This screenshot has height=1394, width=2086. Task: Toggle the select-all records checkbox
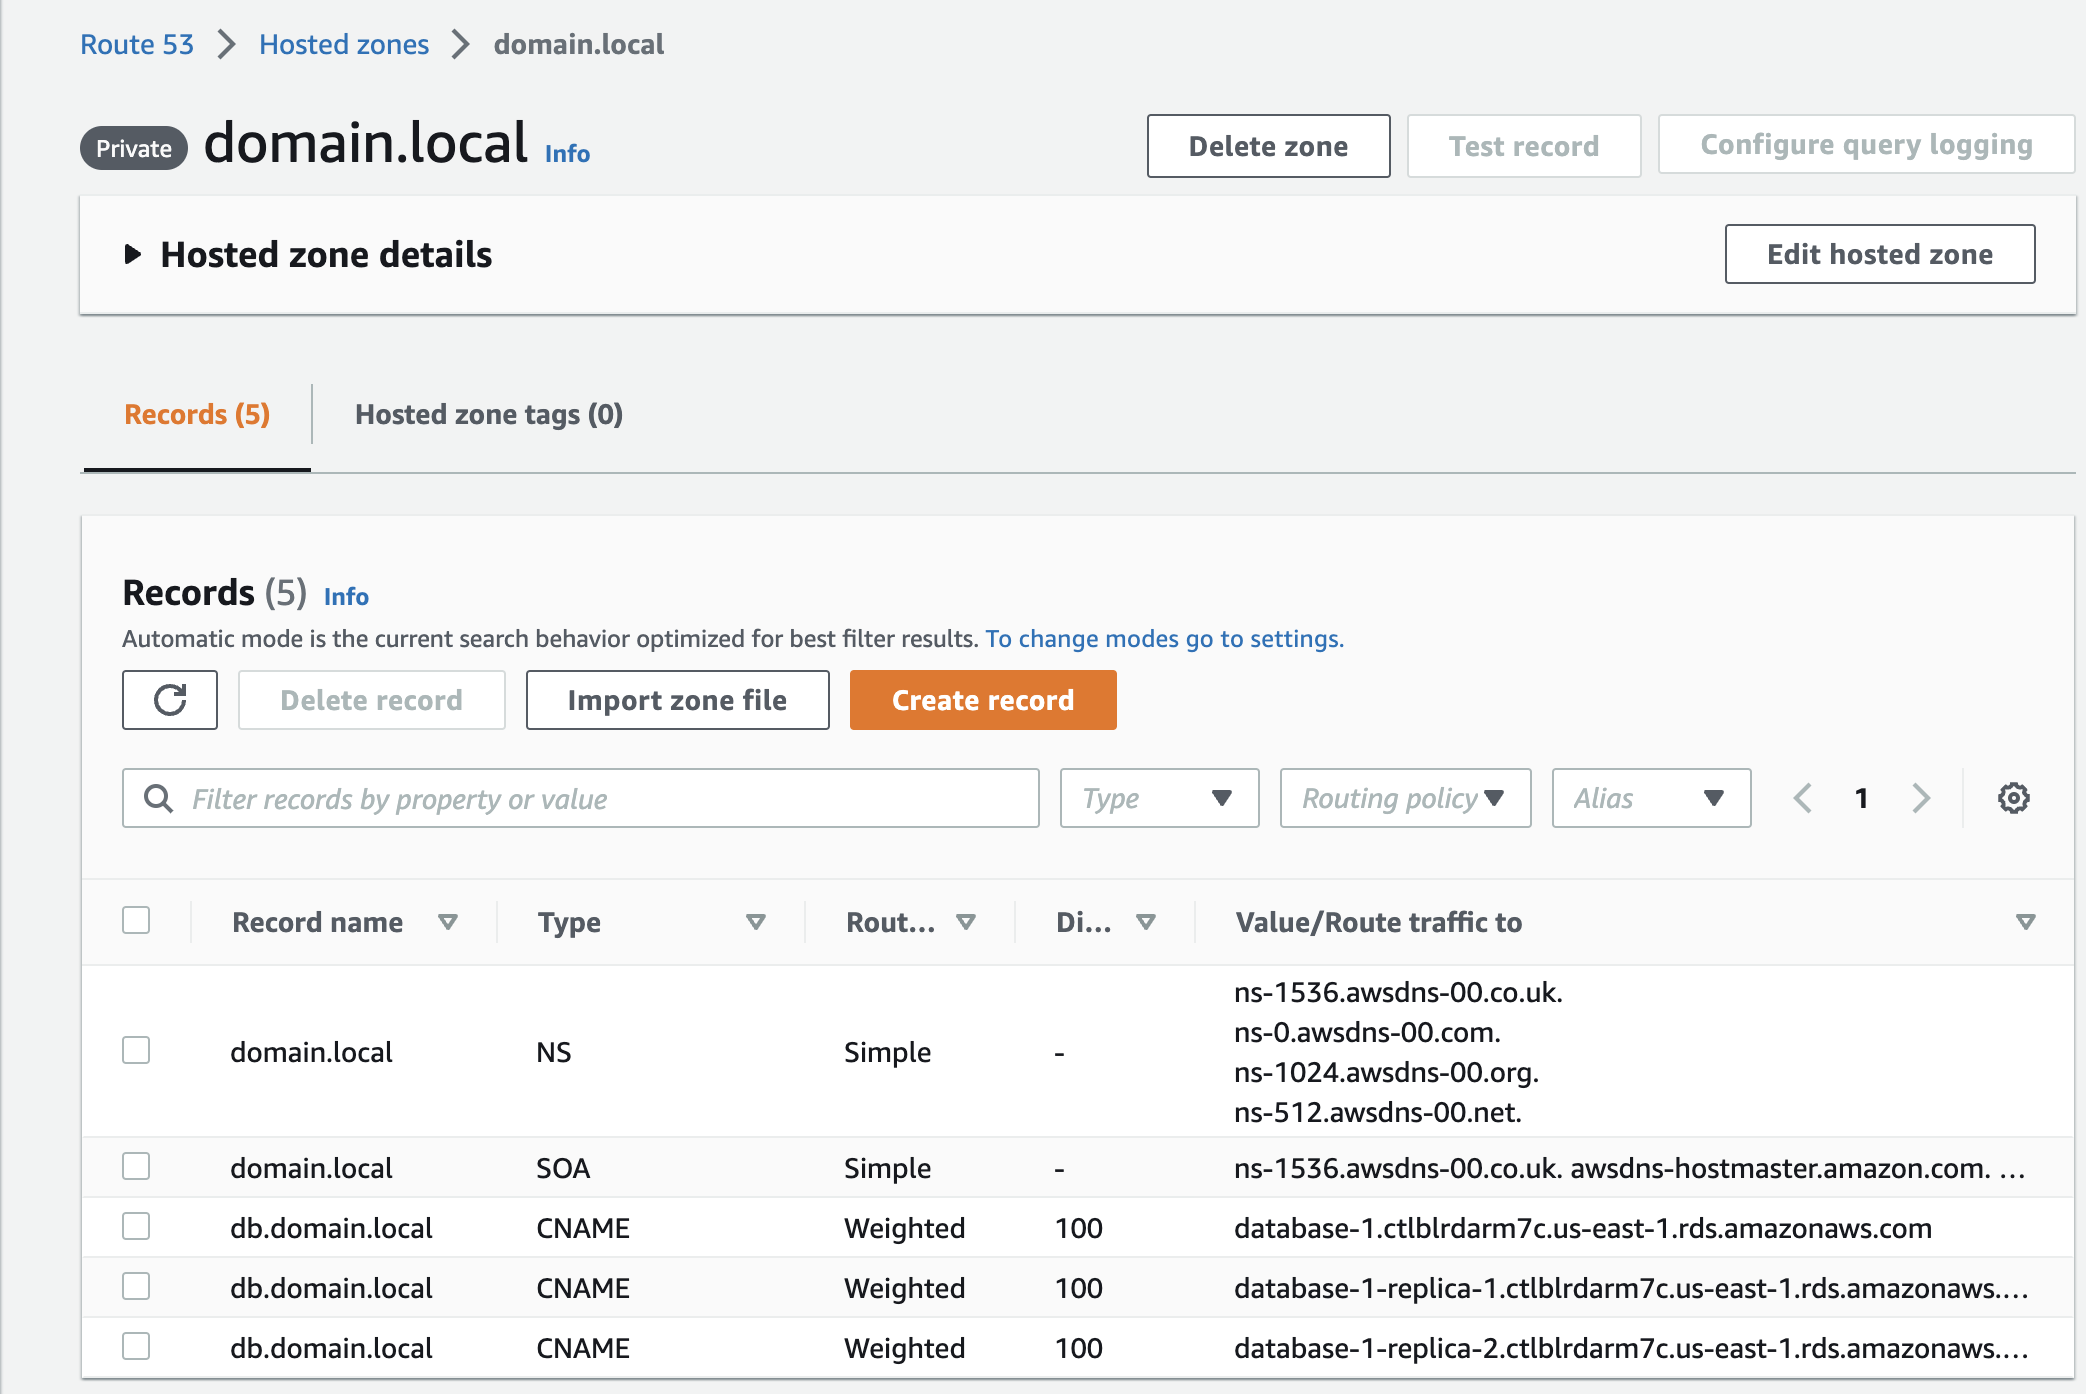pos(136,920)
